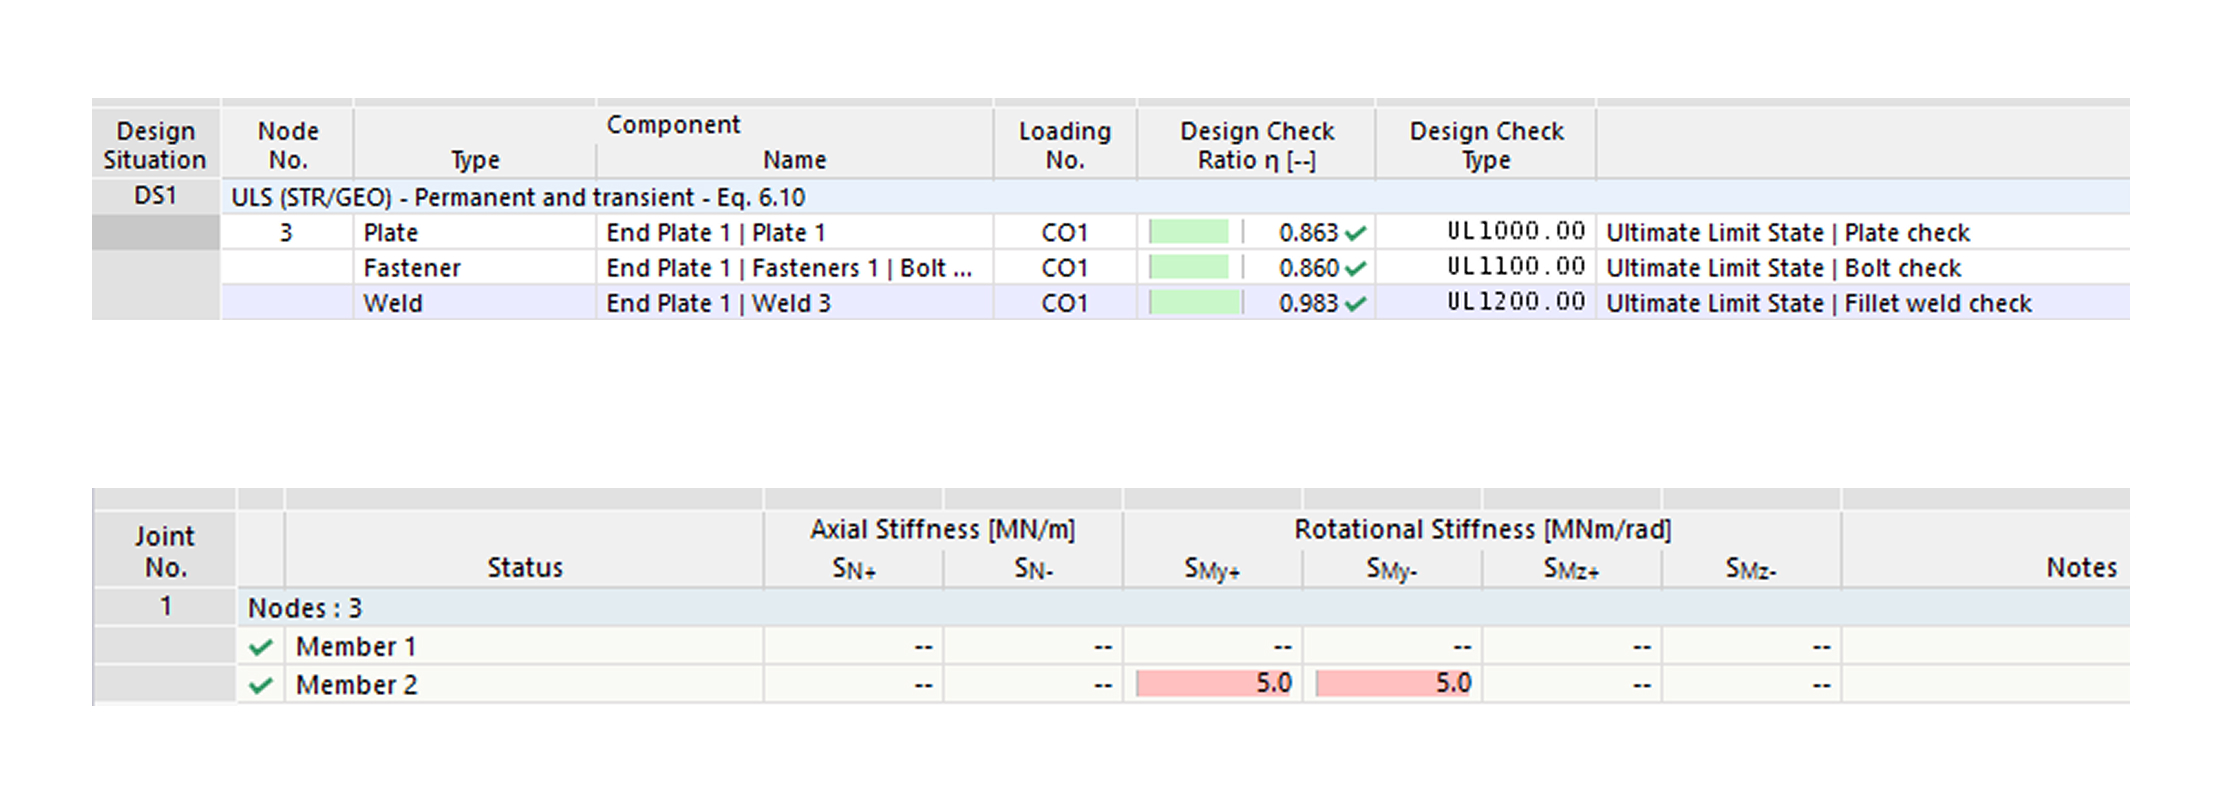Viewport: 2222px width, 804px height.
Task: Click green checkmark next to 0.863 ratio
Action: 1355,233
